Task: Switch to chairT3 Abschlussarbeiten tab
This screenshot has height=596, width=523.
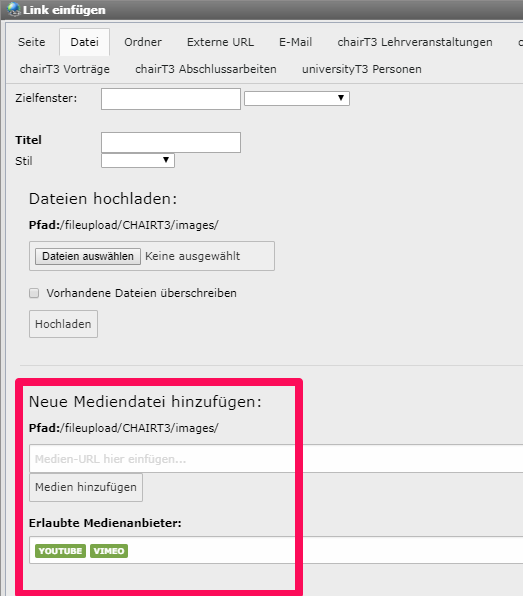Action: pyautogui.click(x=206, y=69)
